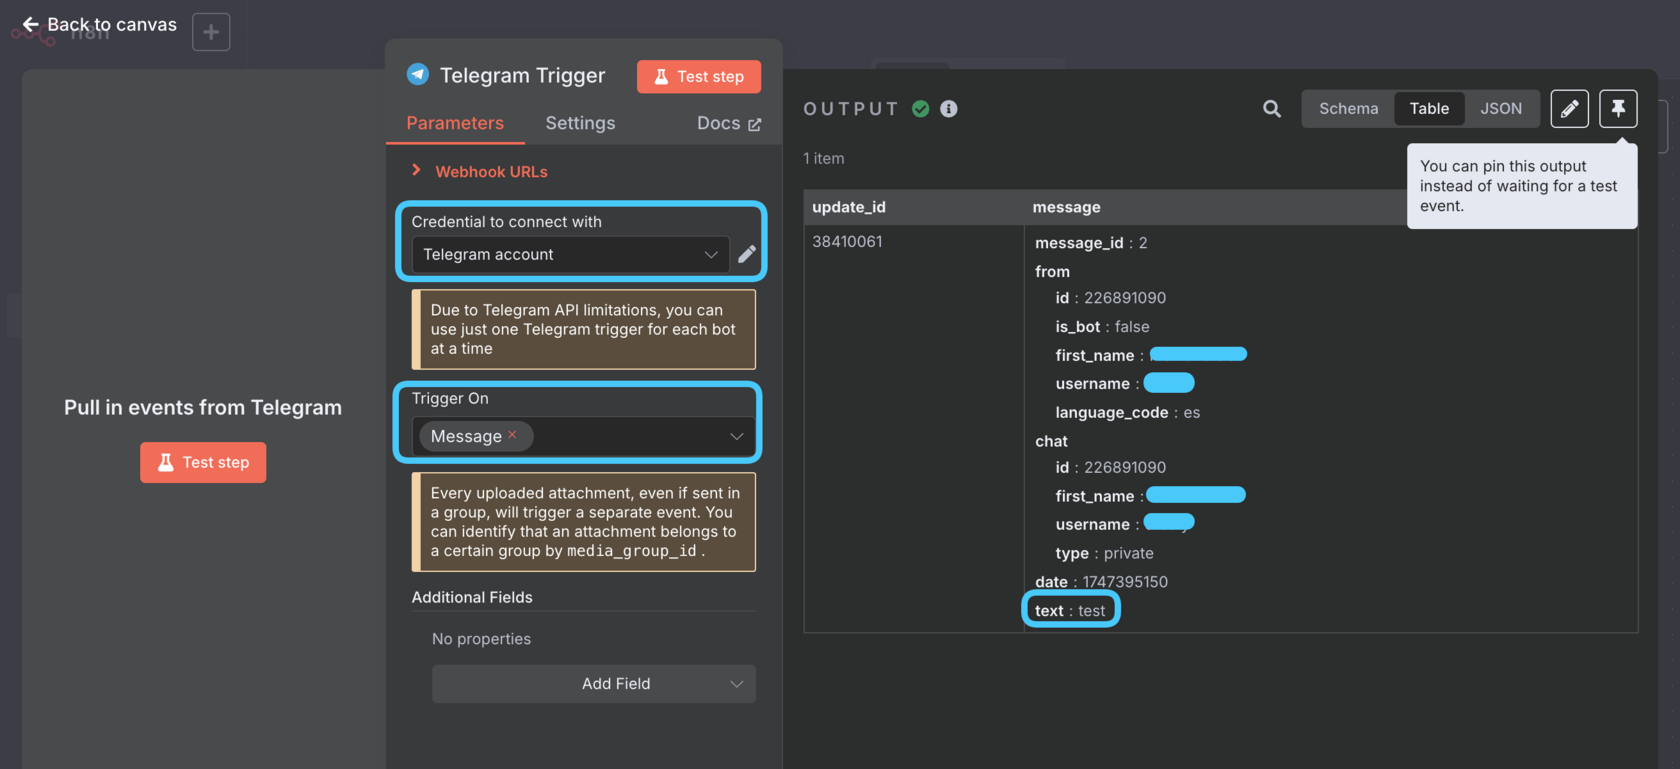Click the is_bot : false entry
Image resolution: width=1680 pixels, height=769 pixels.
pyautogui.click(x=1102, y=327)
